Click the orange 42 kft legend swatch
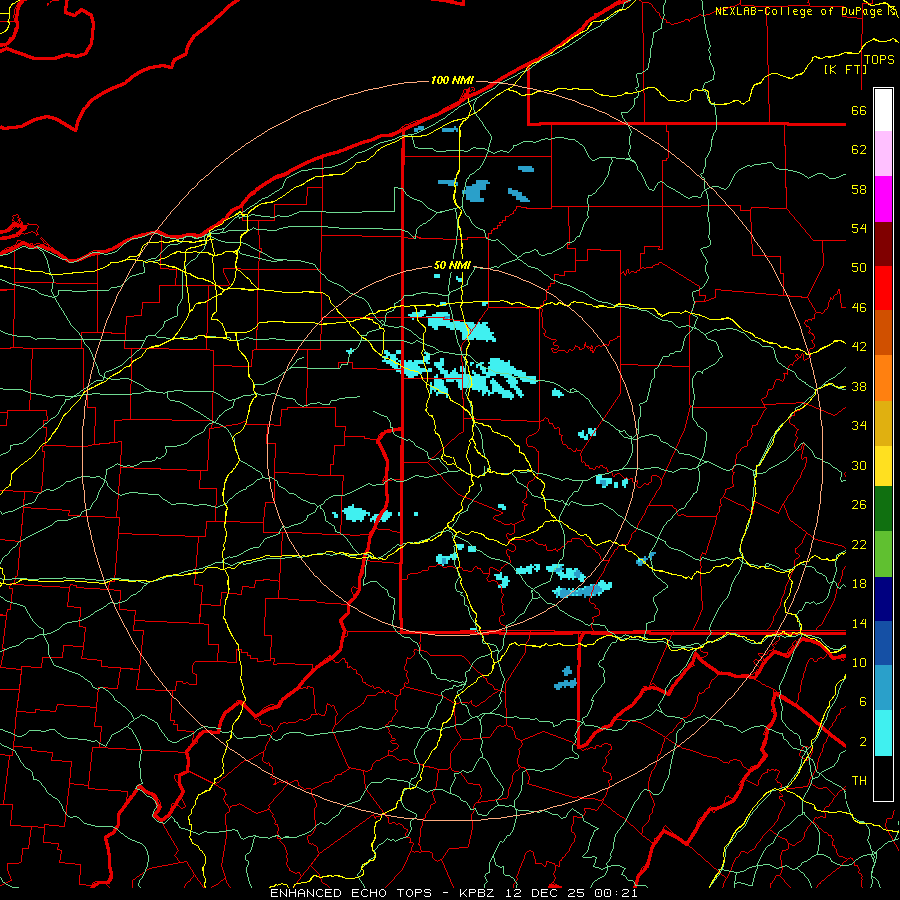Image resolution: width=900 pixels, height=900 pixels. click(883, 378)
